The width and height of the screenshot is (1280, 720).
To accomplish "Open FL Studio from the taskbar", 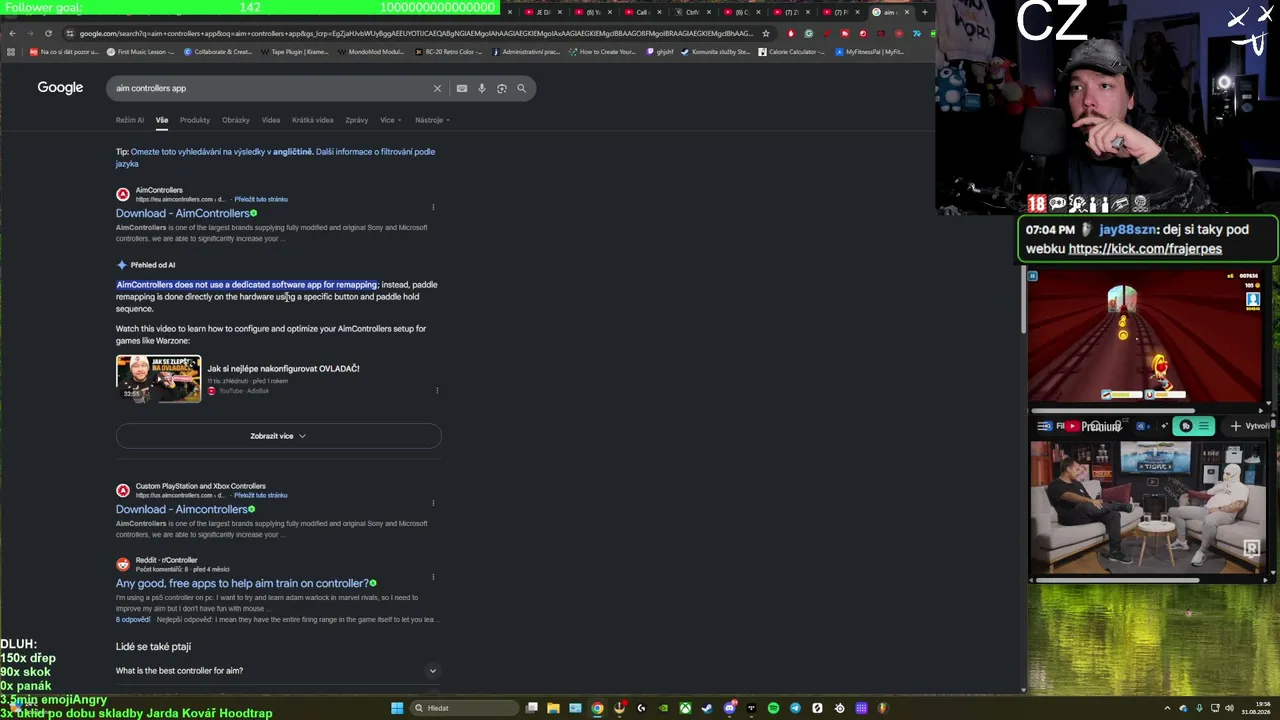I will (x=883, y=708).
